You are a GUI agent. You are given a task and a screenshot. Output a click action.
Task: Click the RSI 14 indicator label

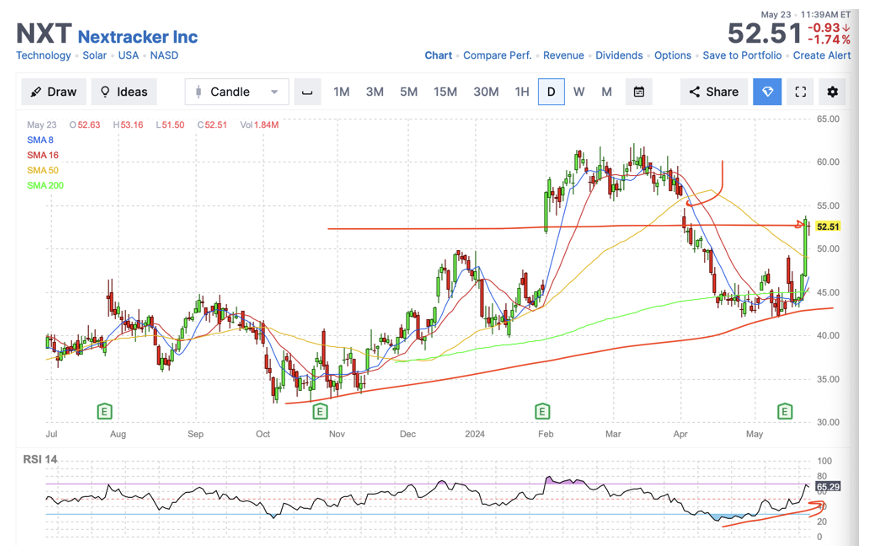point(40,459)
